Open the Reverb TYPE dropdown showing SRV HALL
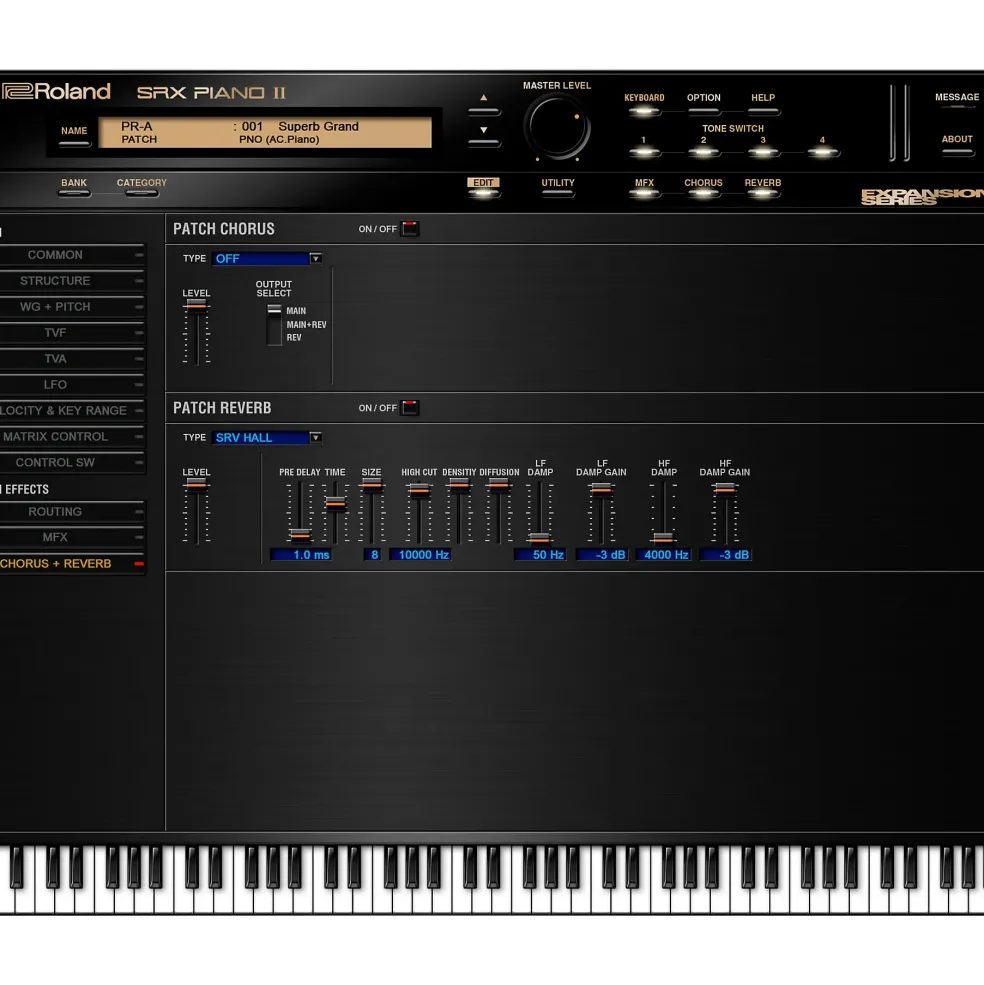984x985 pixels. (x=267, y=437)
